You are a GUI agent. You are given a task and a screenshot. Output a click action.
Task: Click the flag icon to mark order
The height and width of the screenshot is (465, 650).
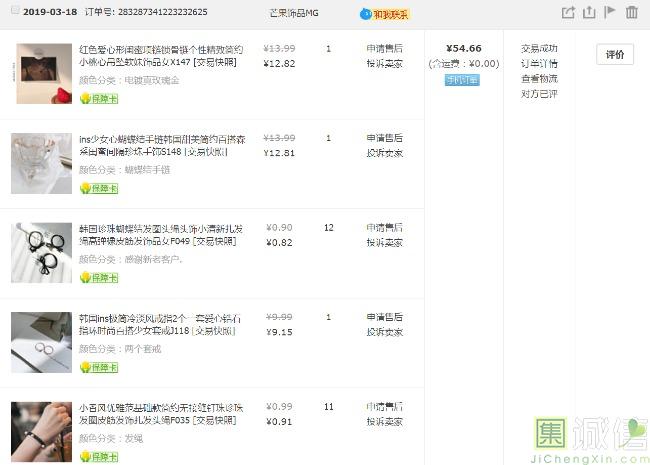click(x=610, y=13)
